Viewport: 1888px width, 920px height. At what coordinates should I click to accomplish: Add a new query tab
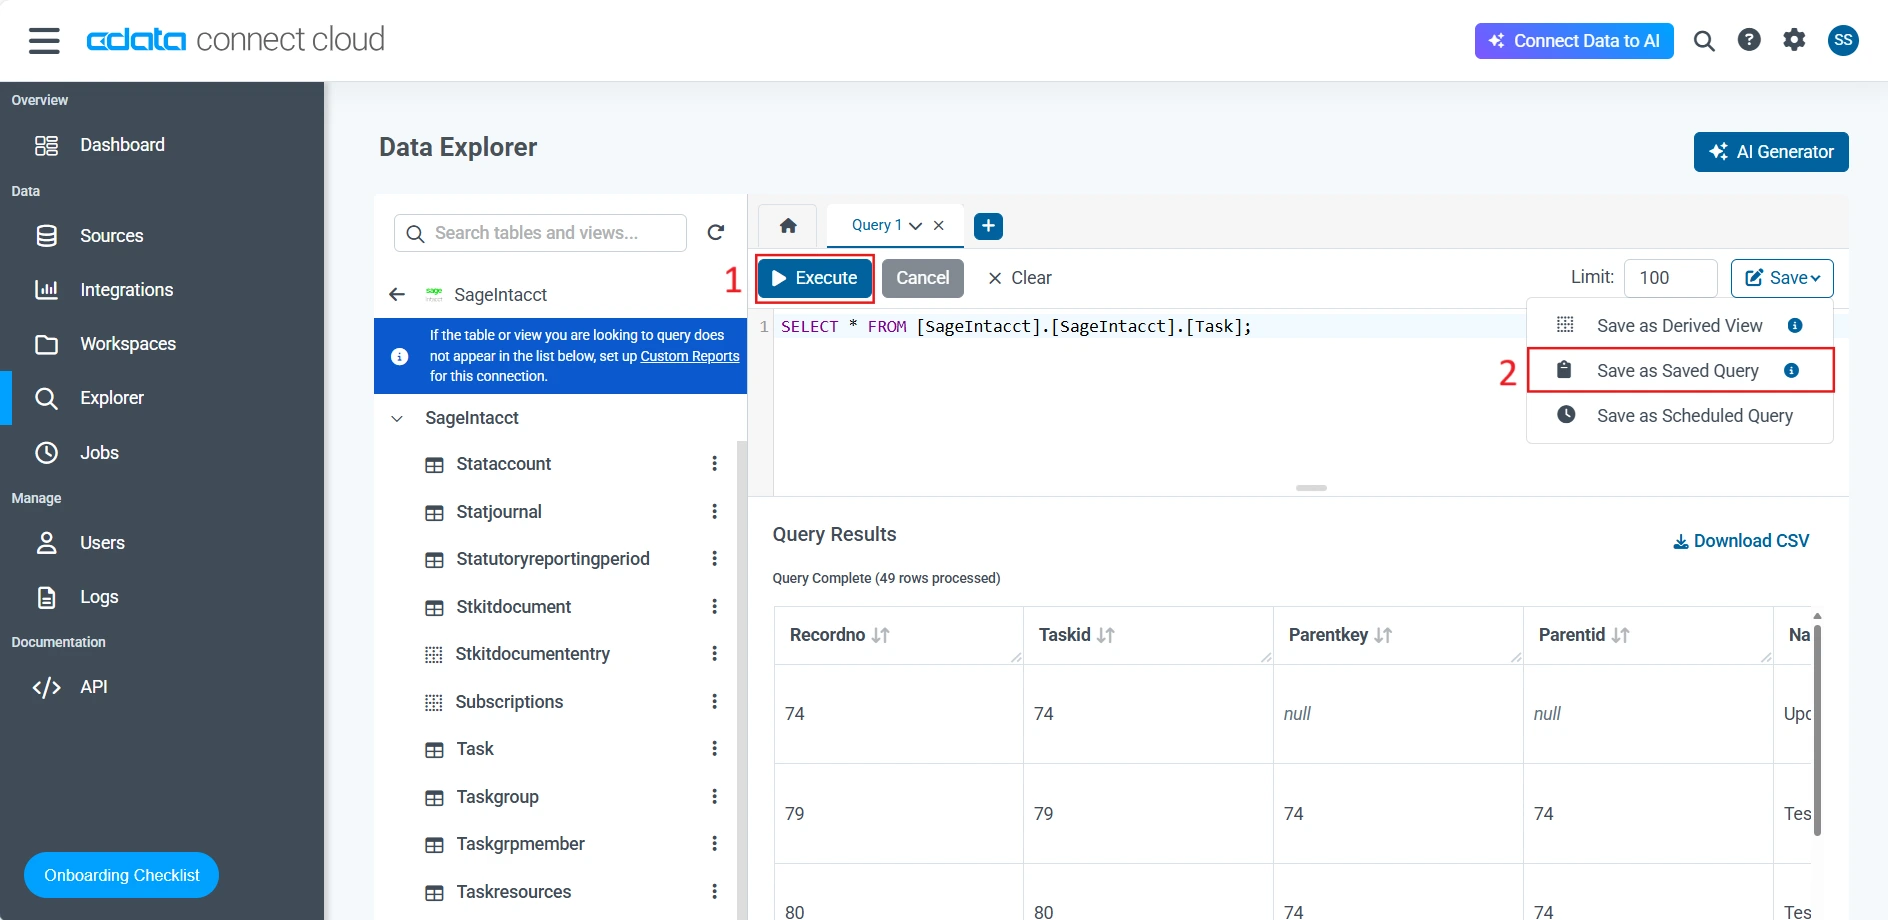[x=988, y=226]
